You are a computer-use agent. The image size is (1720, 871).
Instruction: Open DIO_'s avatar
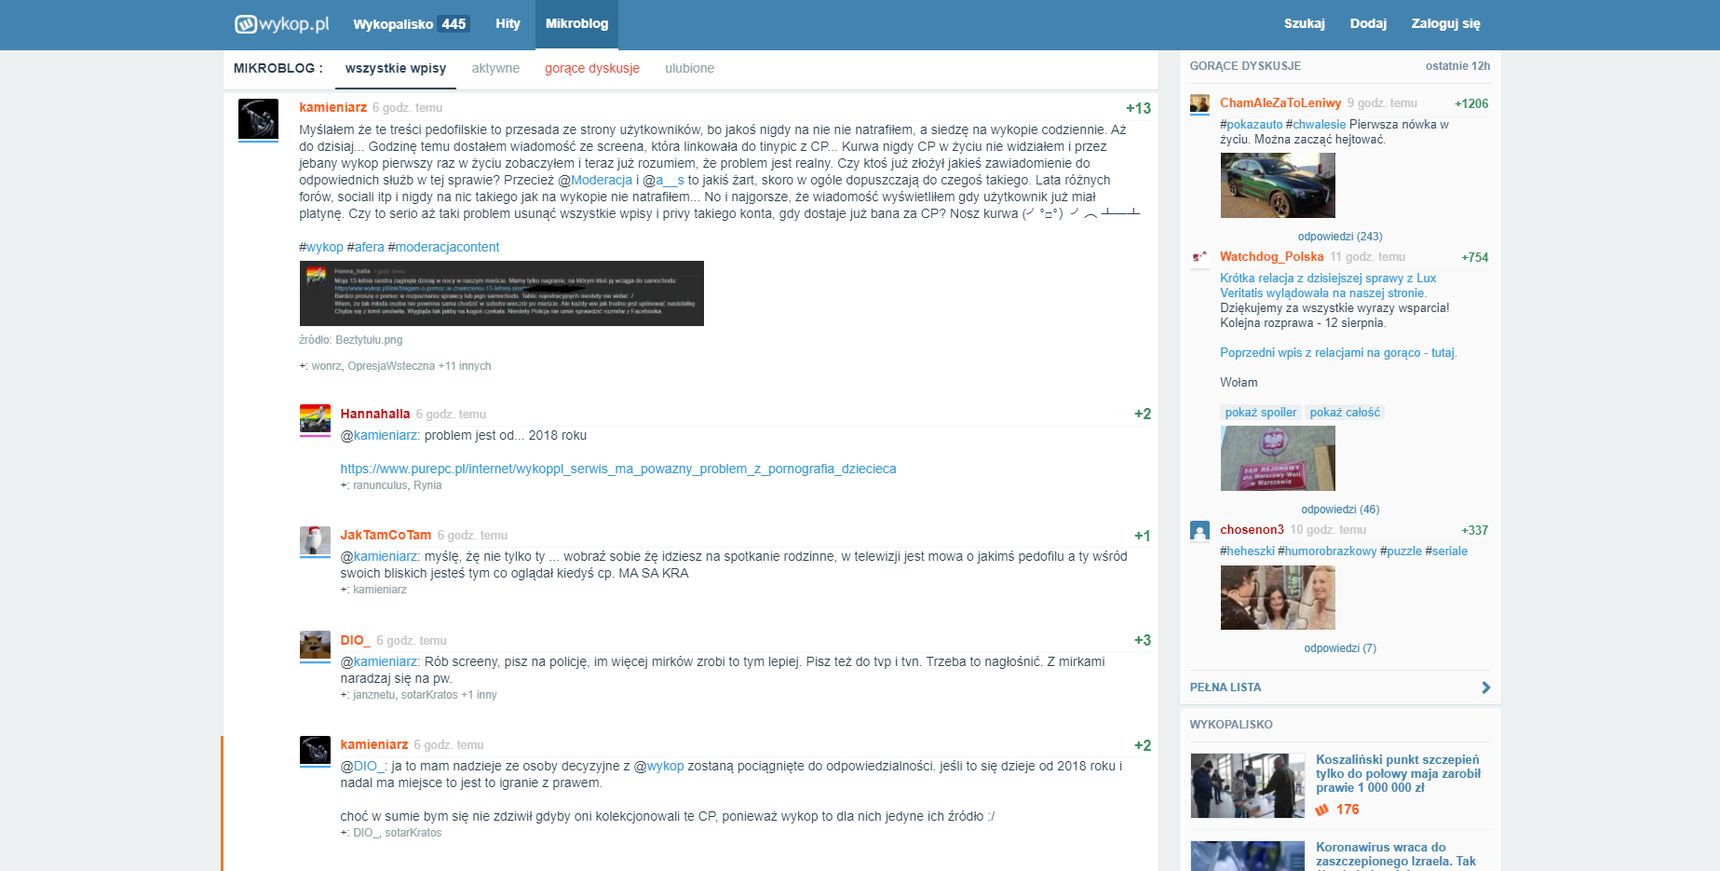point(315,646)
